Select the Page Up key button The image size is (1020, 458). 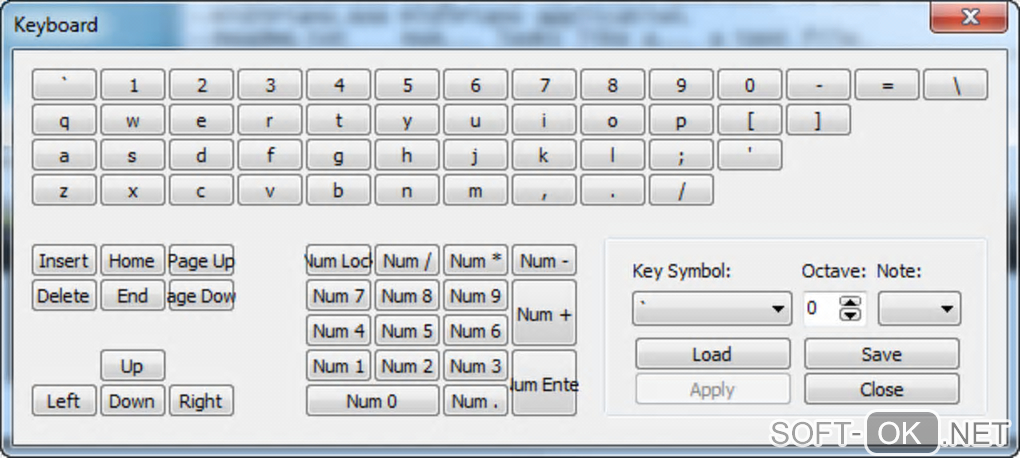[x=201, y=261]
